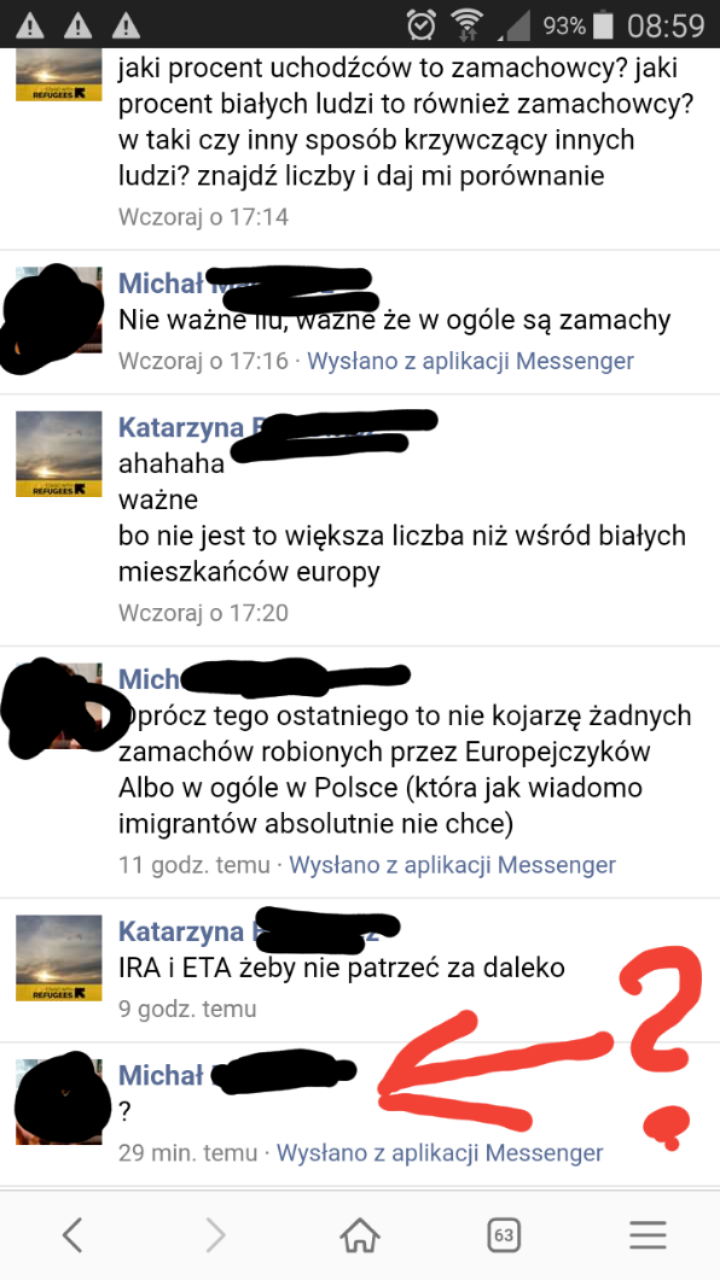Tap Messenger link under the 17:16 comment

(470, 361)
